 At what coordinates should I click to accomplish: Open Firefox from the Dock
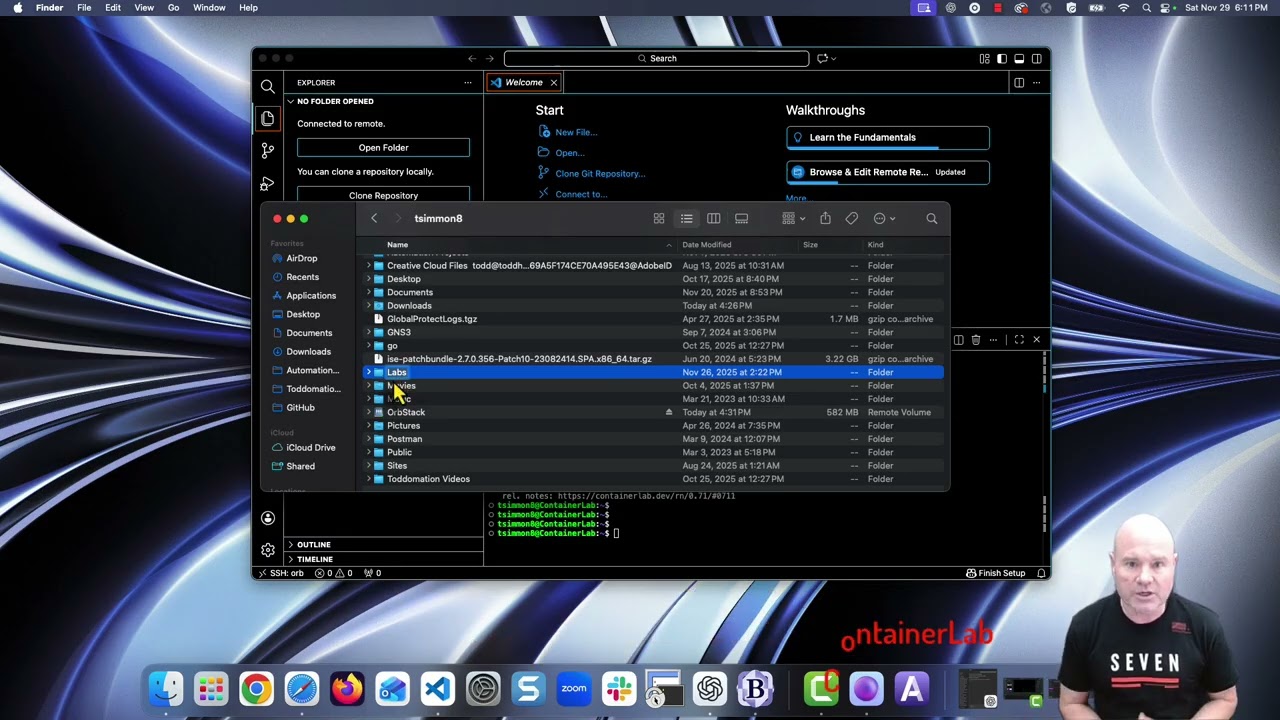tap(347, 689)
